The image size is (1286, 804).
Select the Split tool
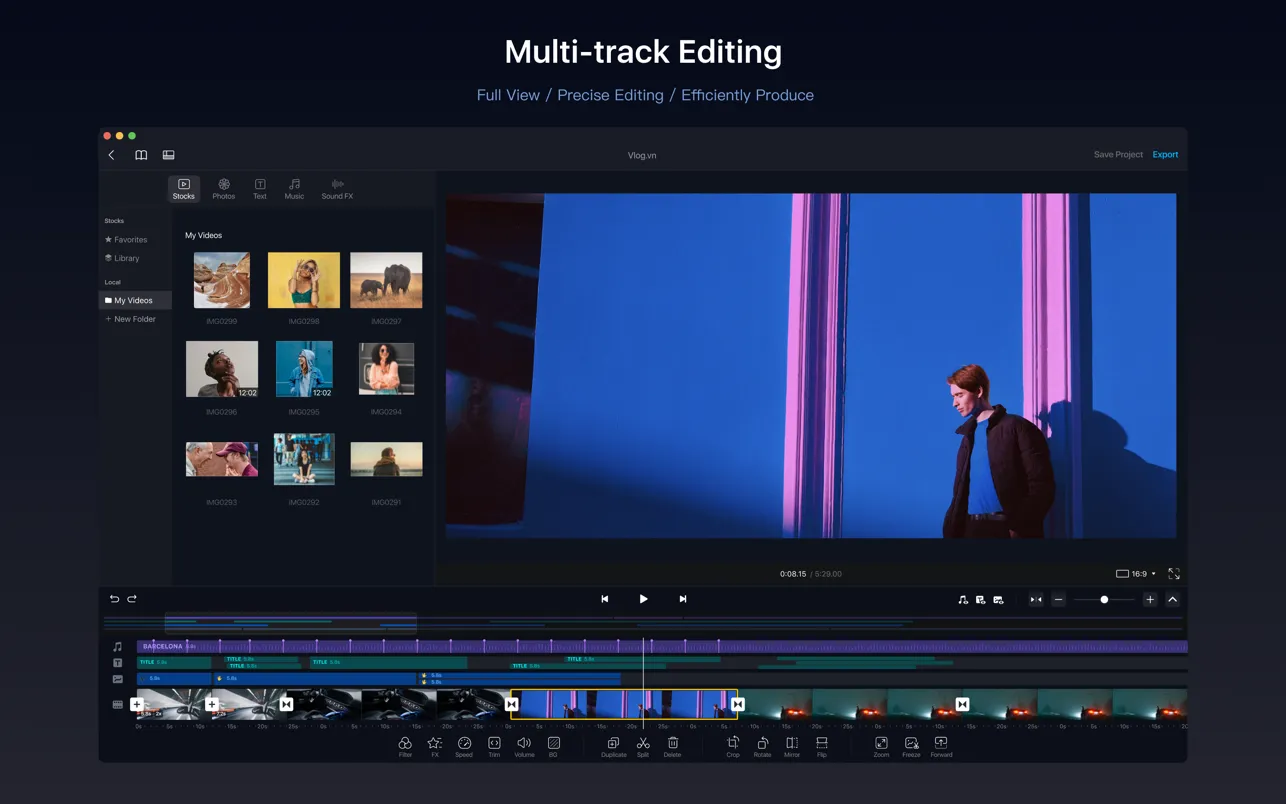643,744
